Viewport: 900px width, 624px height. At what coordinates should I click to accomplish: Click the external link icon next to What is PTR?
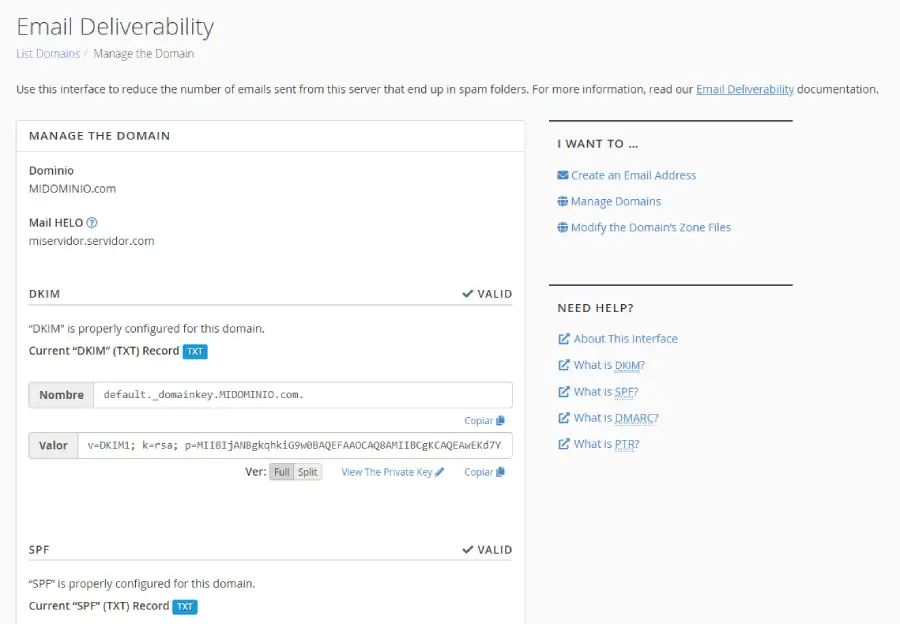[x=564, y=444]
